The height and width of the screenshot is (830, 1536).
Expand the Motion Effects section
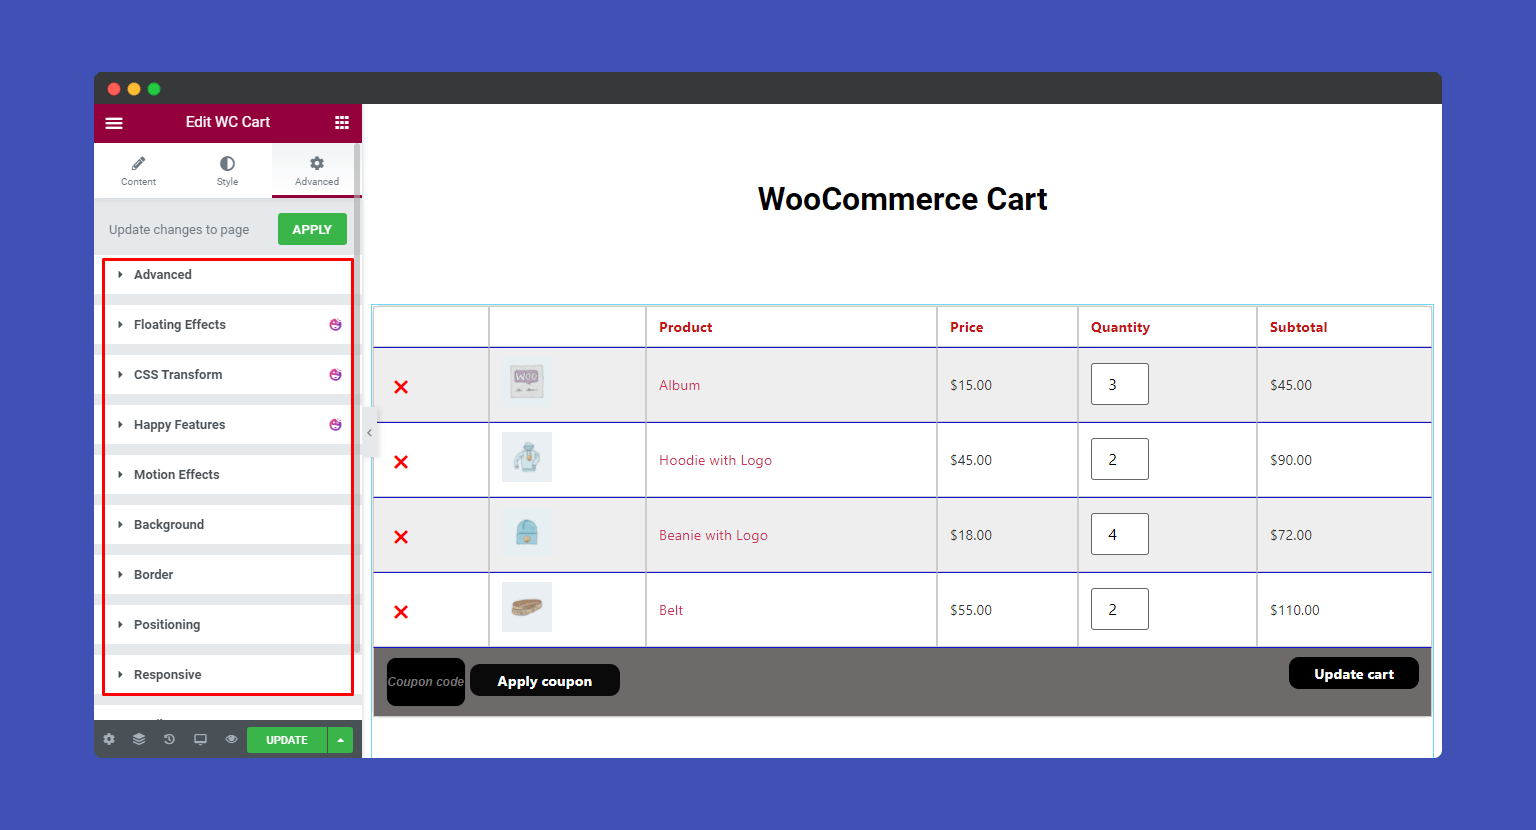tap(227, 475)
